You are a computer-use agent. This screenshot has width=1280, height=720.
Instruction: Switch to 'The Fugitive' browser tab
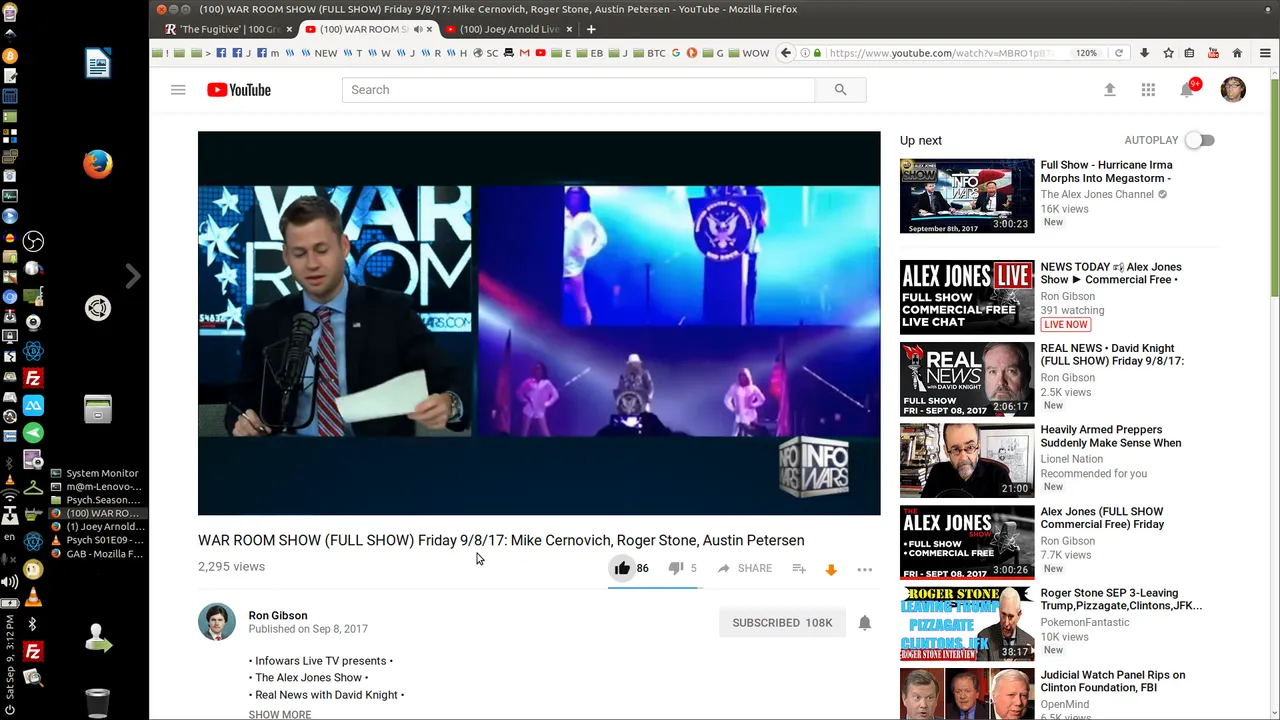230,29
